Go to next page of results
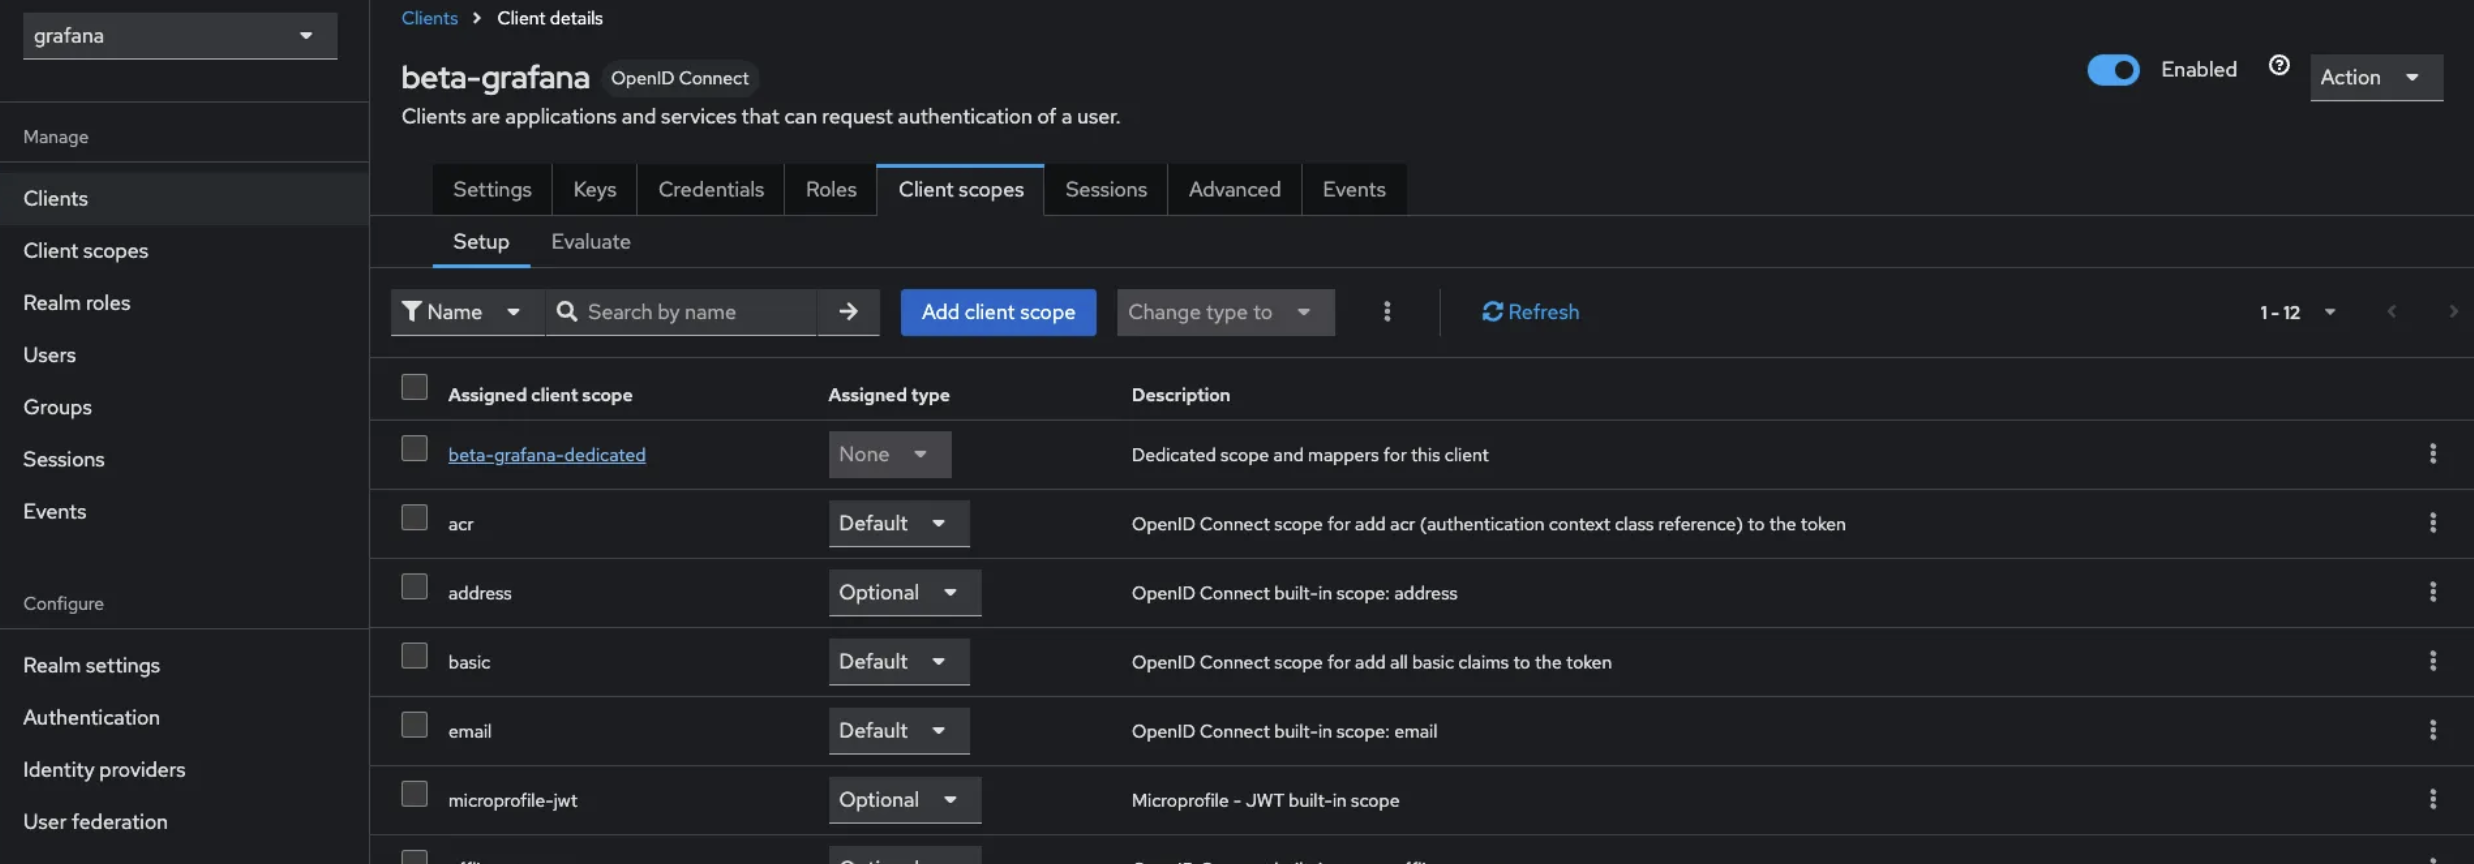2474x864 pixels. [x=2452, y=312]
